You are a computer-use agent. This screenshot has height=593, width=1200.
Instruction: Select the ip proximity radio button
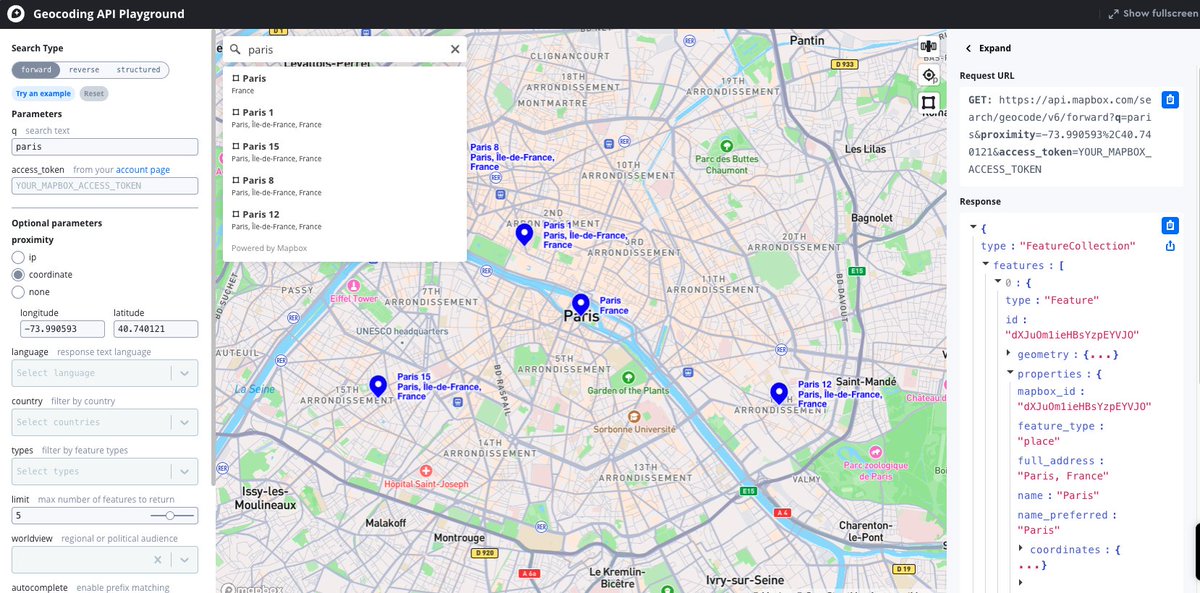[17, 256]
